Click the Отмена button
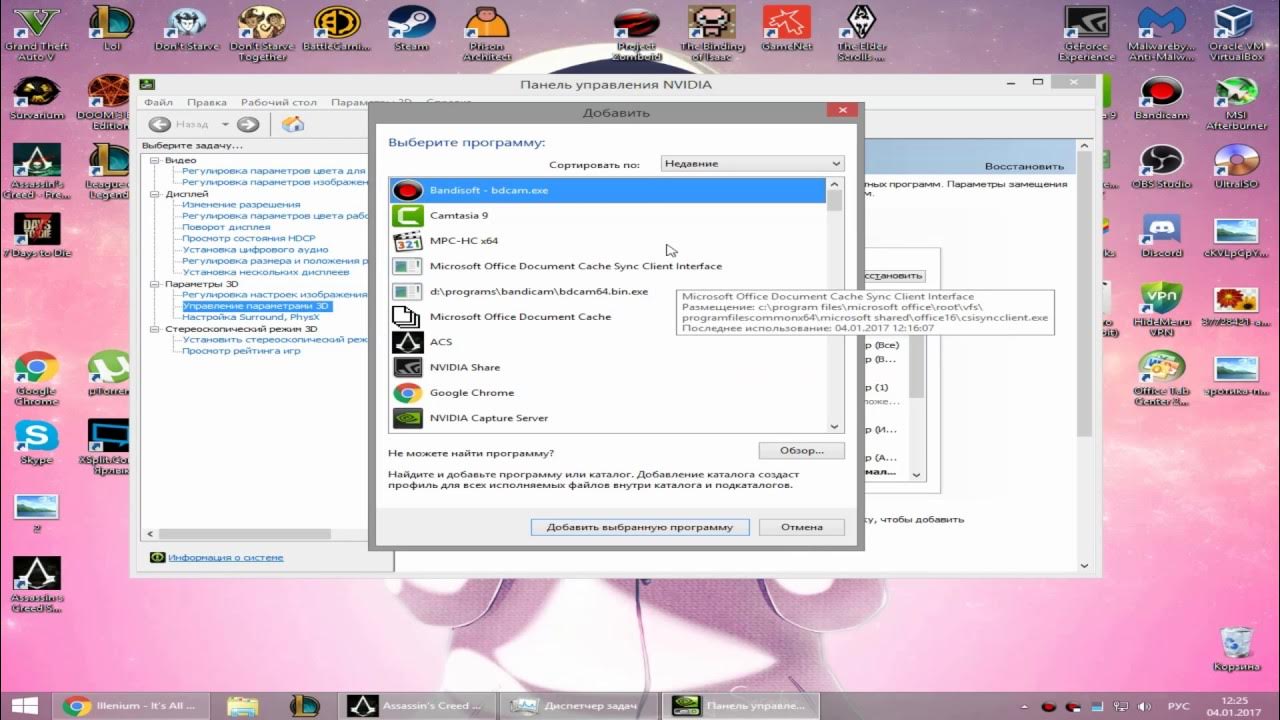The width and height of the screenshot is (1280, 720). (801, 527)
